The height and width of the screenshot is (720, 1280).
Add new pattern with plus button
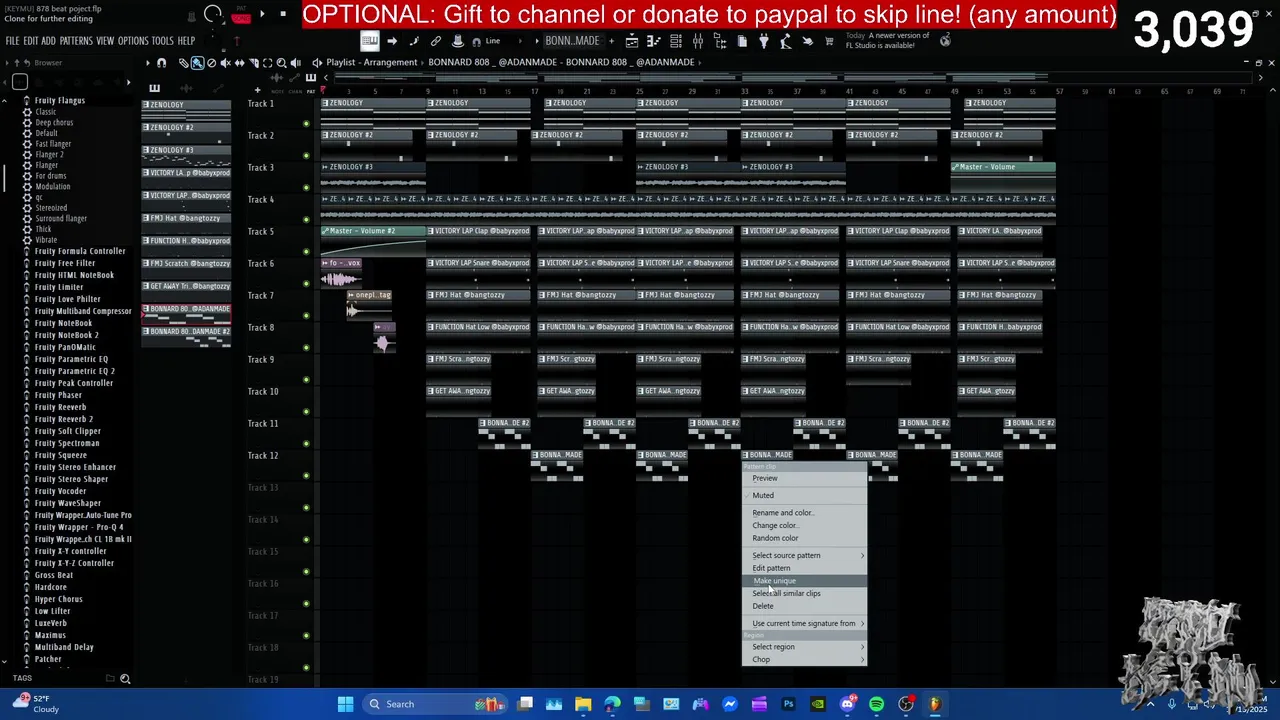(612, 41)
